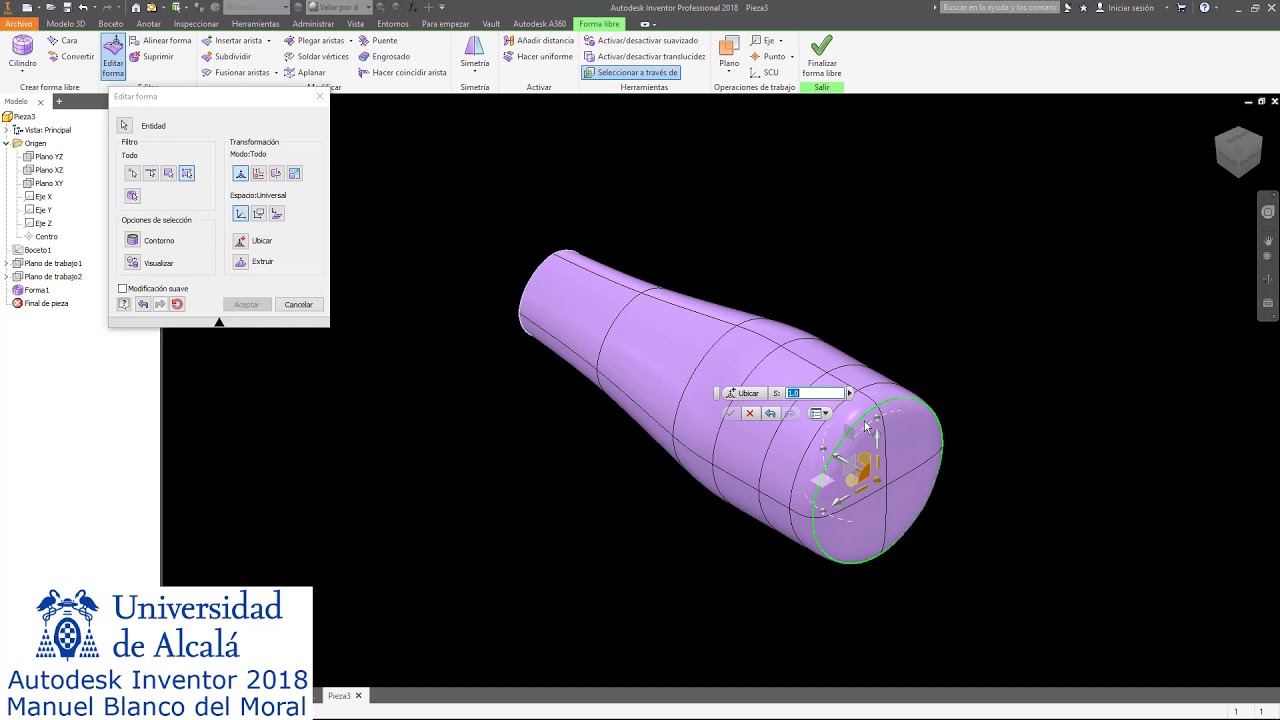Enable Modificación suave checkbox

click(123, 289)
